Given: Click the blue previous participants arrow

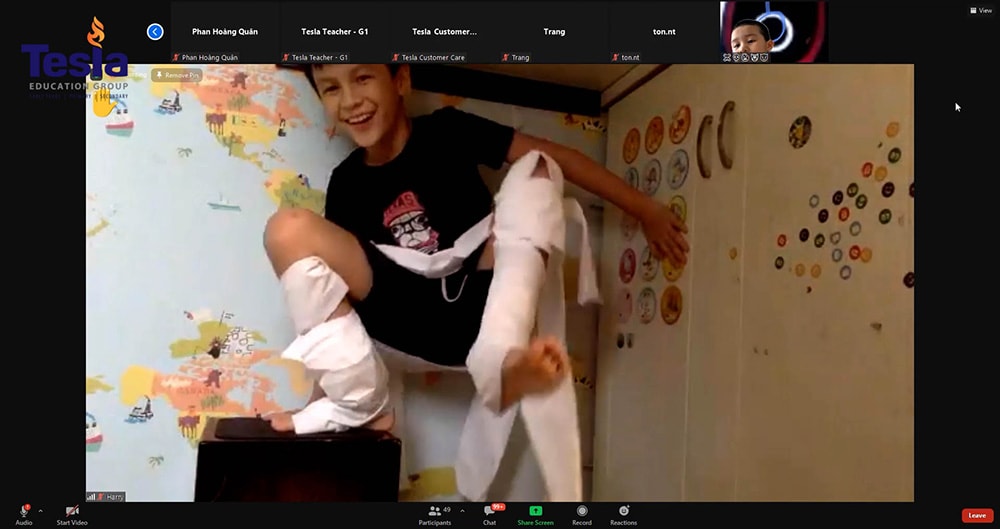Looking at the screenshot, I should point(155,32).
